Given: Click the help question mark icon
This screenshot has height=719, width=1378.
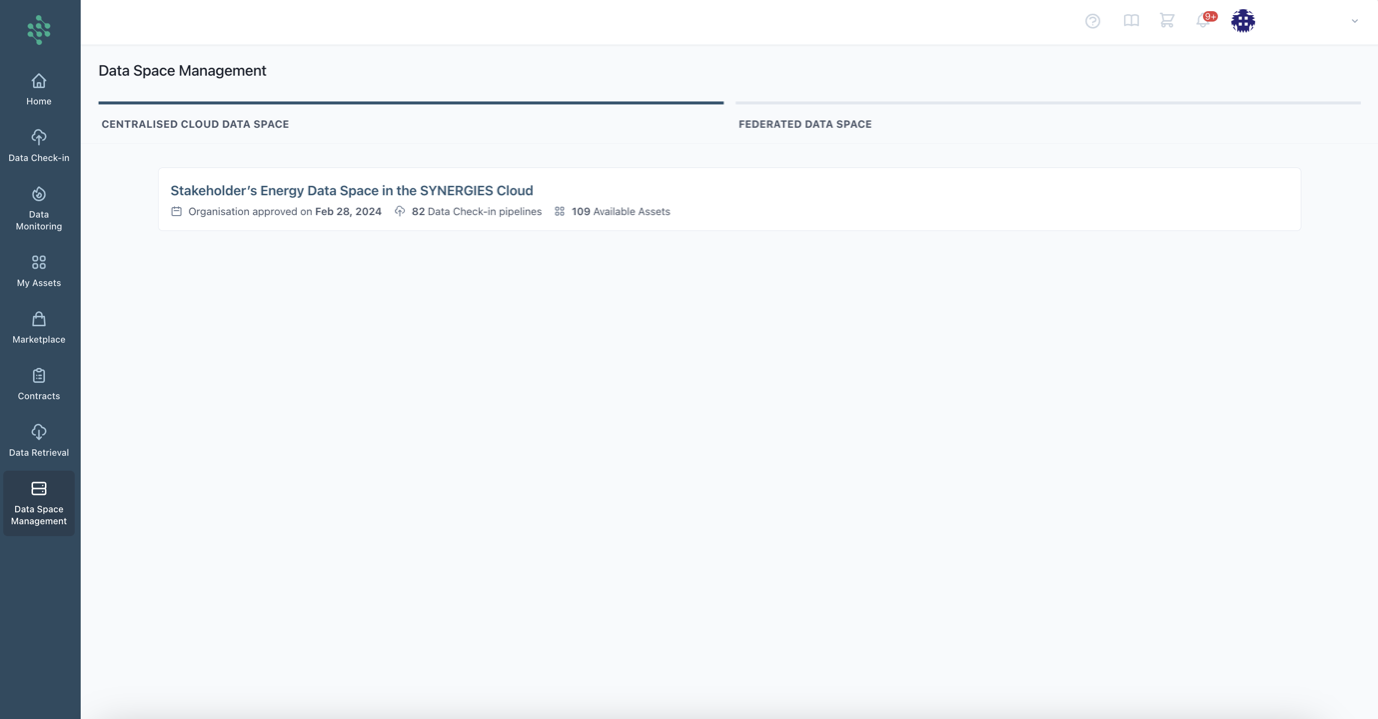Looking at the screenshot, I should click(x=1093, y=21).
